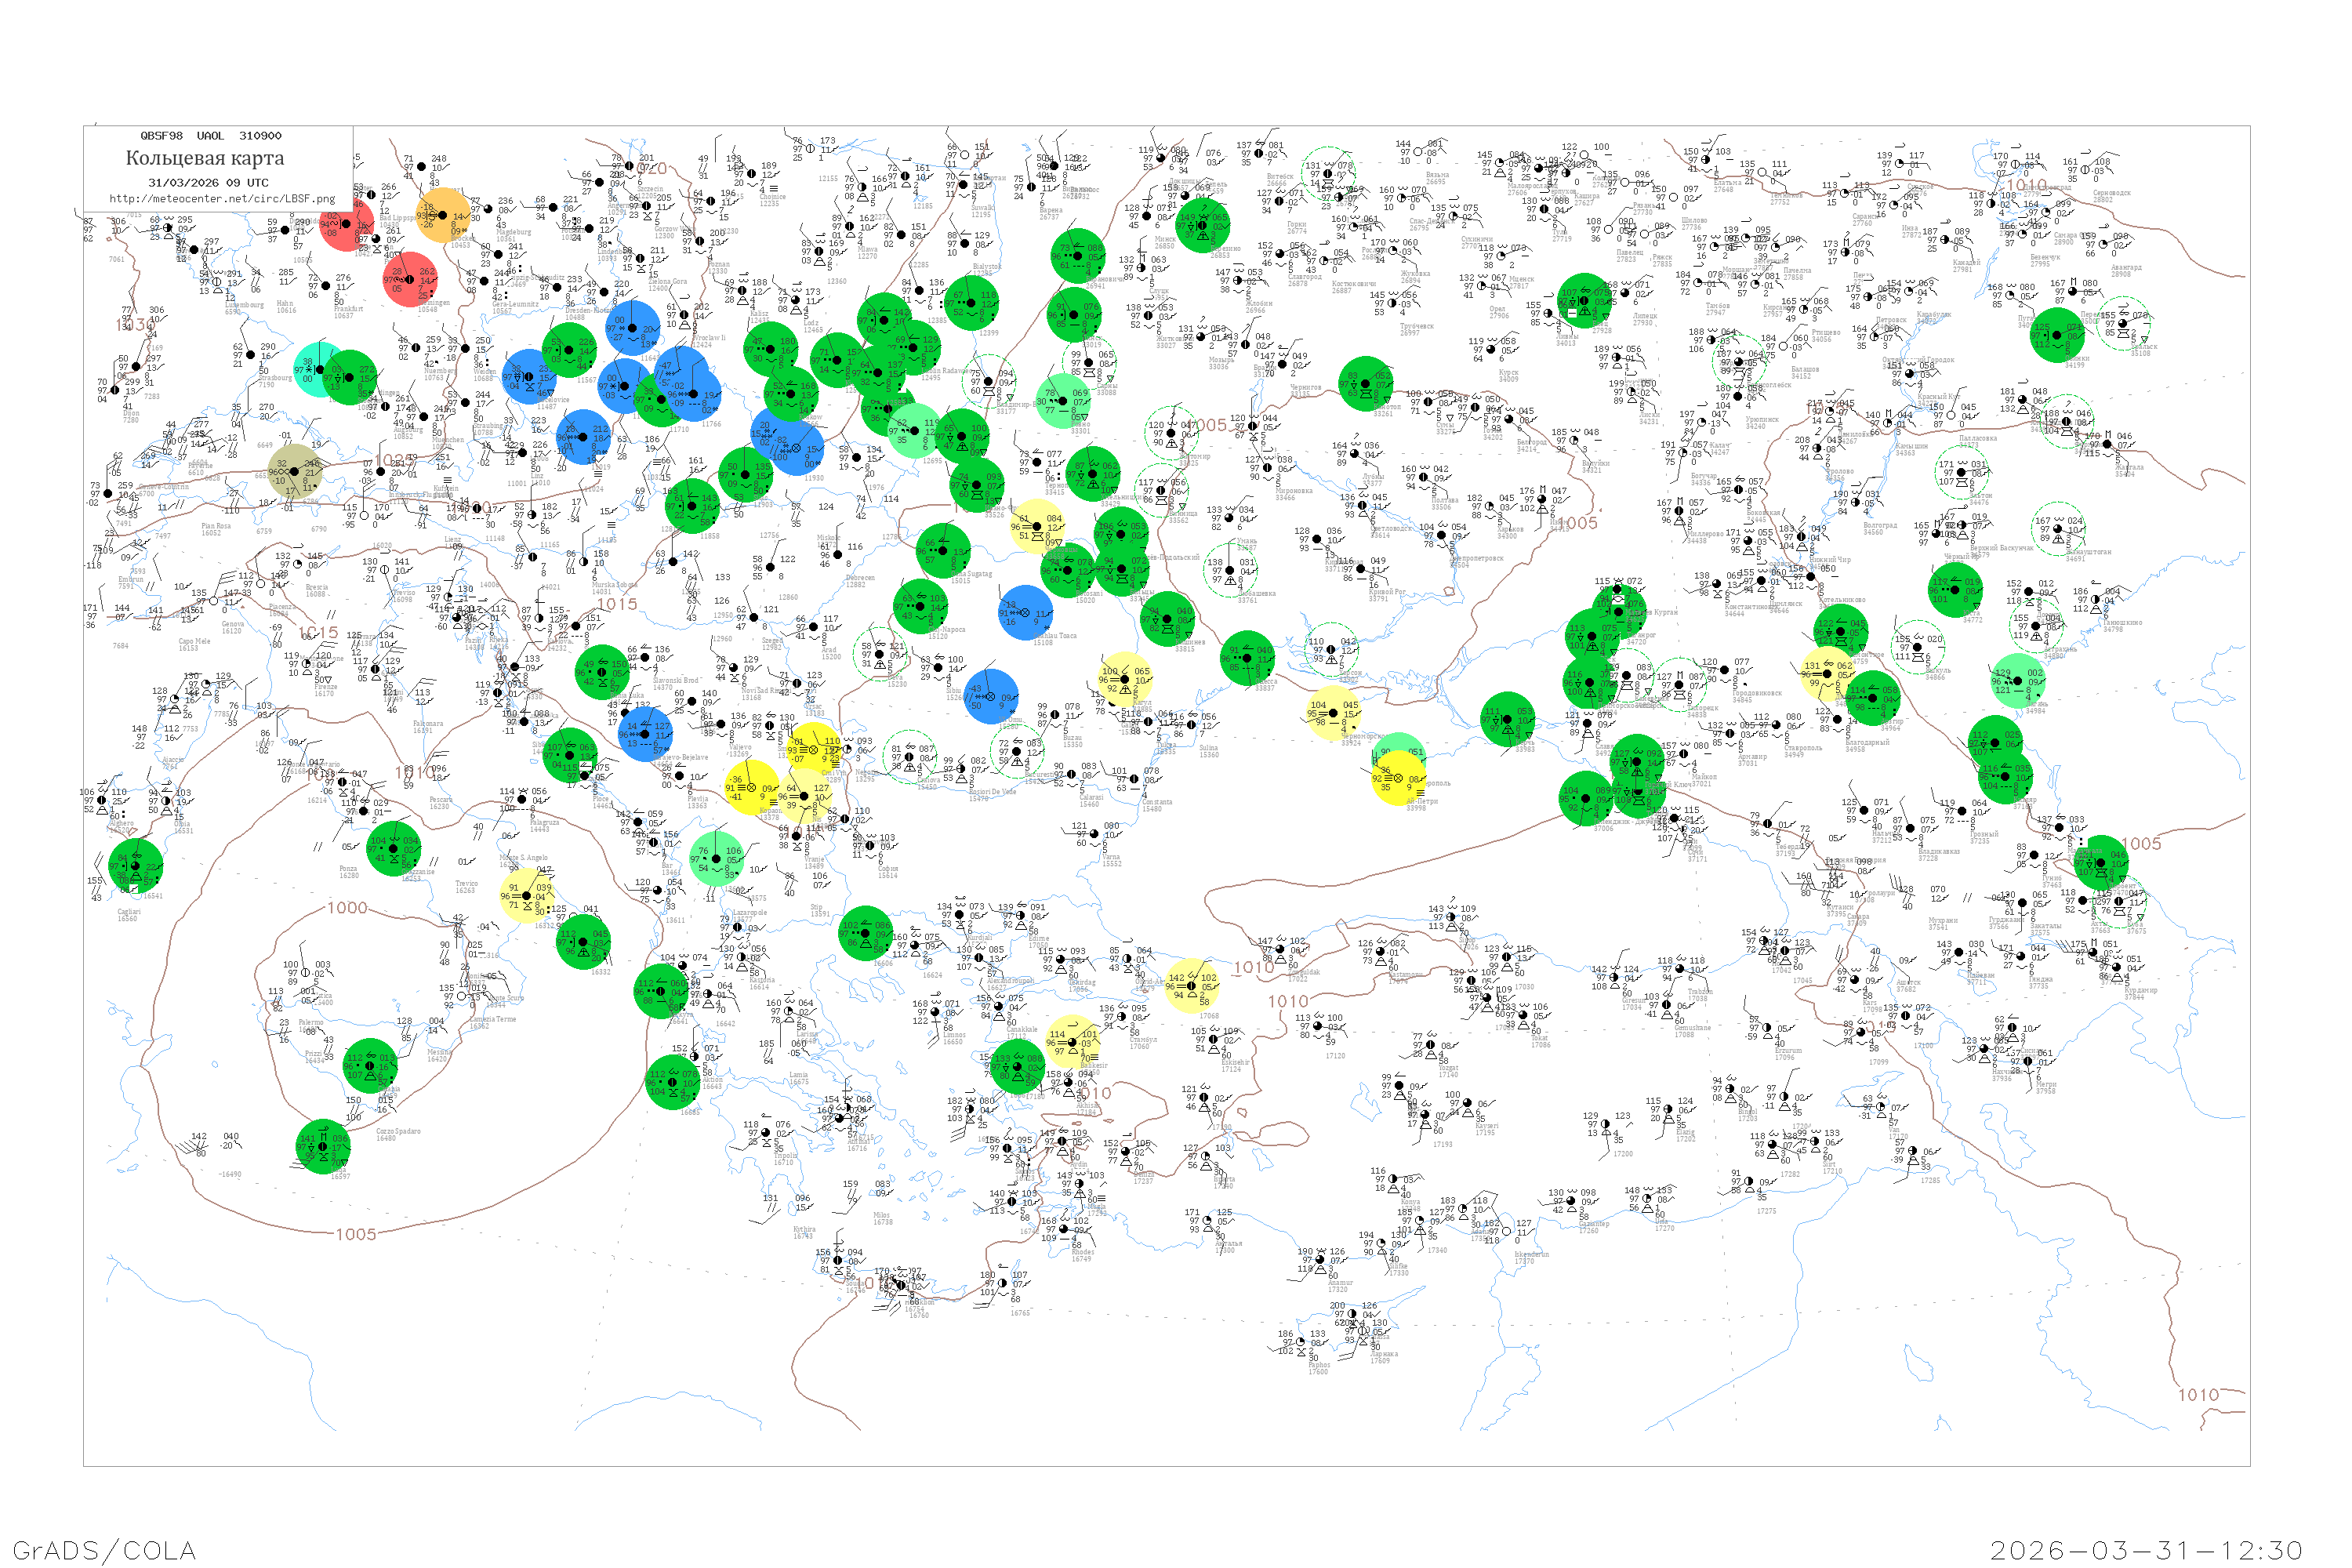Click the 1000 isobar label above Sicily
Viewport: 2352px width, 1568px height.
coord(347,908)
